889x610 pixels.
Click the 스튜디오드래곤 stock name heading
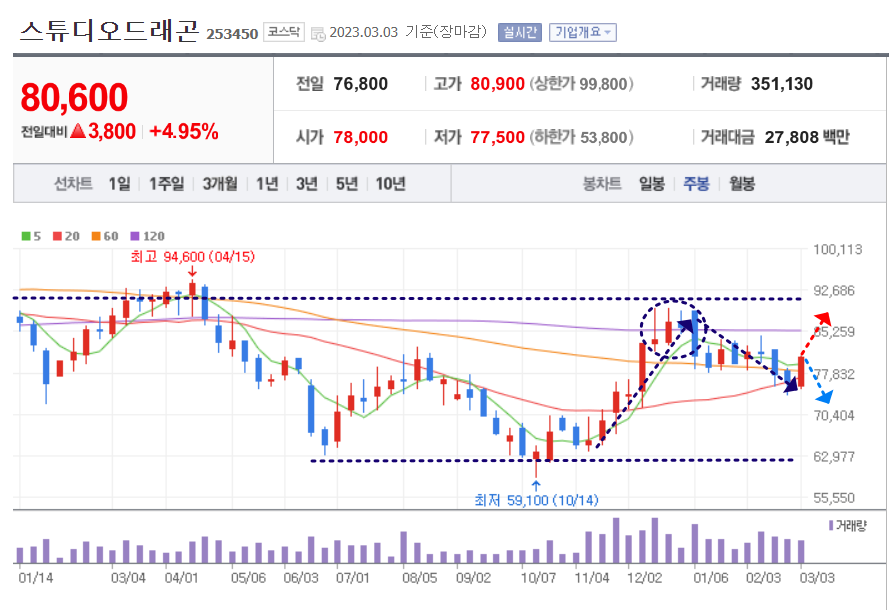[x=109, y=31]
